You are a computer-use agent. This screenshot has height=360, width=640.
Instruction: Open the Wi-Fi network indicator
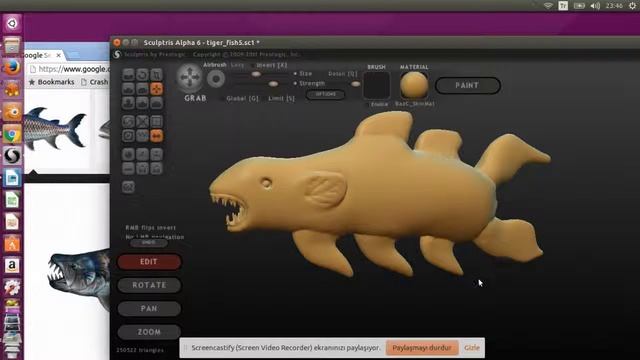[548, 6]
